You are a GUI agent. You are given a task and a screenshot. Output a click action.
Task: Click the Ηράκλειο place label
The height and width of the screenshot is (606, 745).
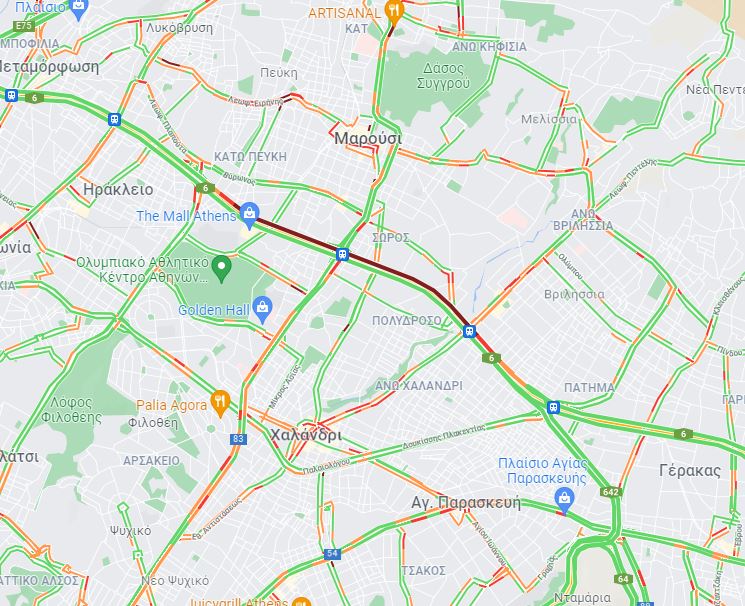click(118, 190)
